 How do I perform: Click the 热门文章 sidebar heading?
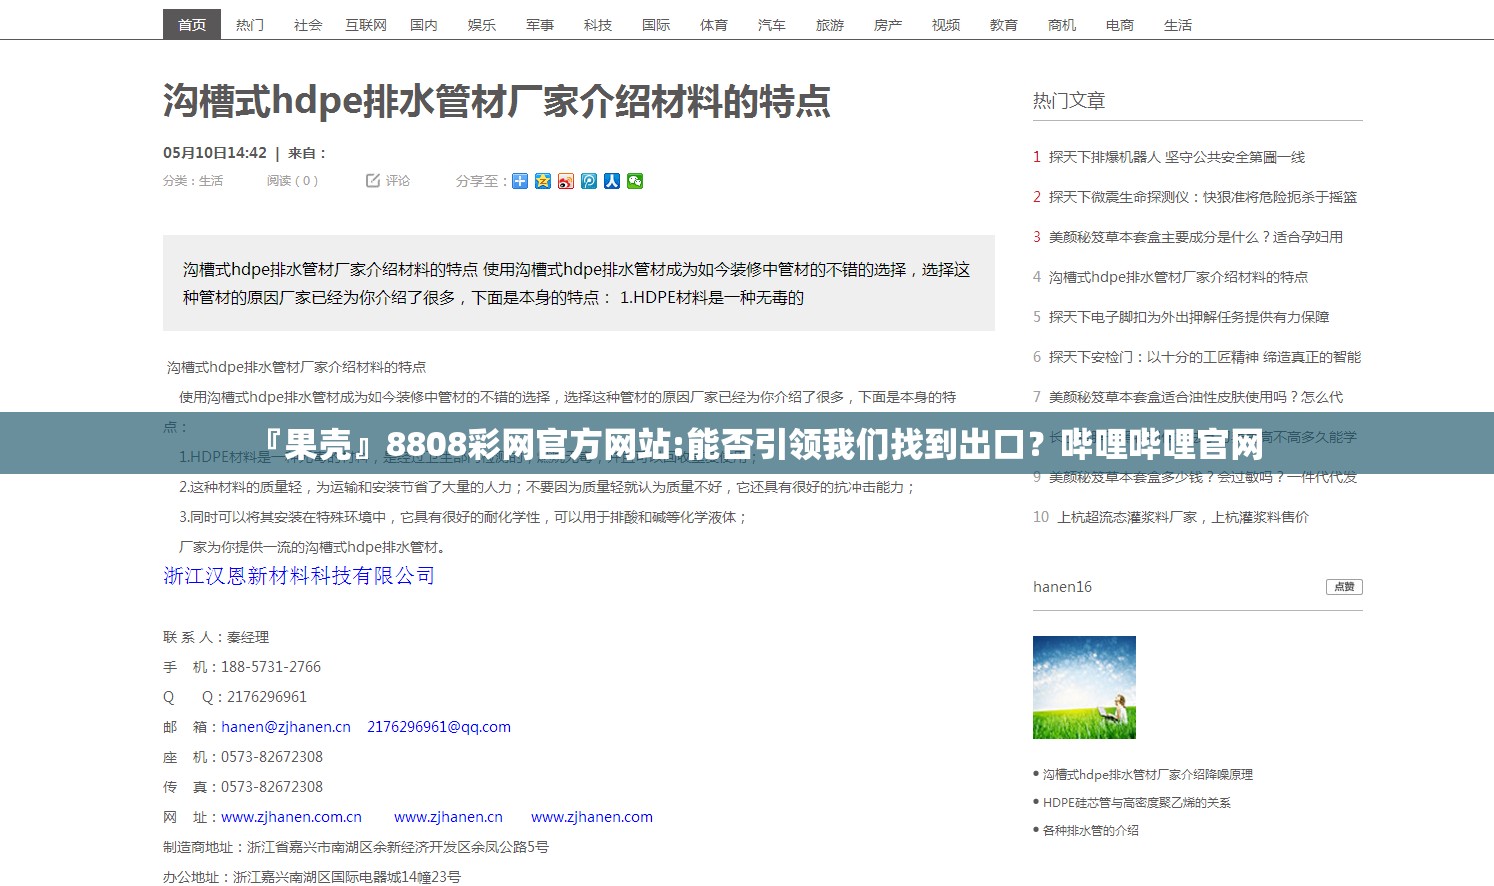[x=1069, y=101]
